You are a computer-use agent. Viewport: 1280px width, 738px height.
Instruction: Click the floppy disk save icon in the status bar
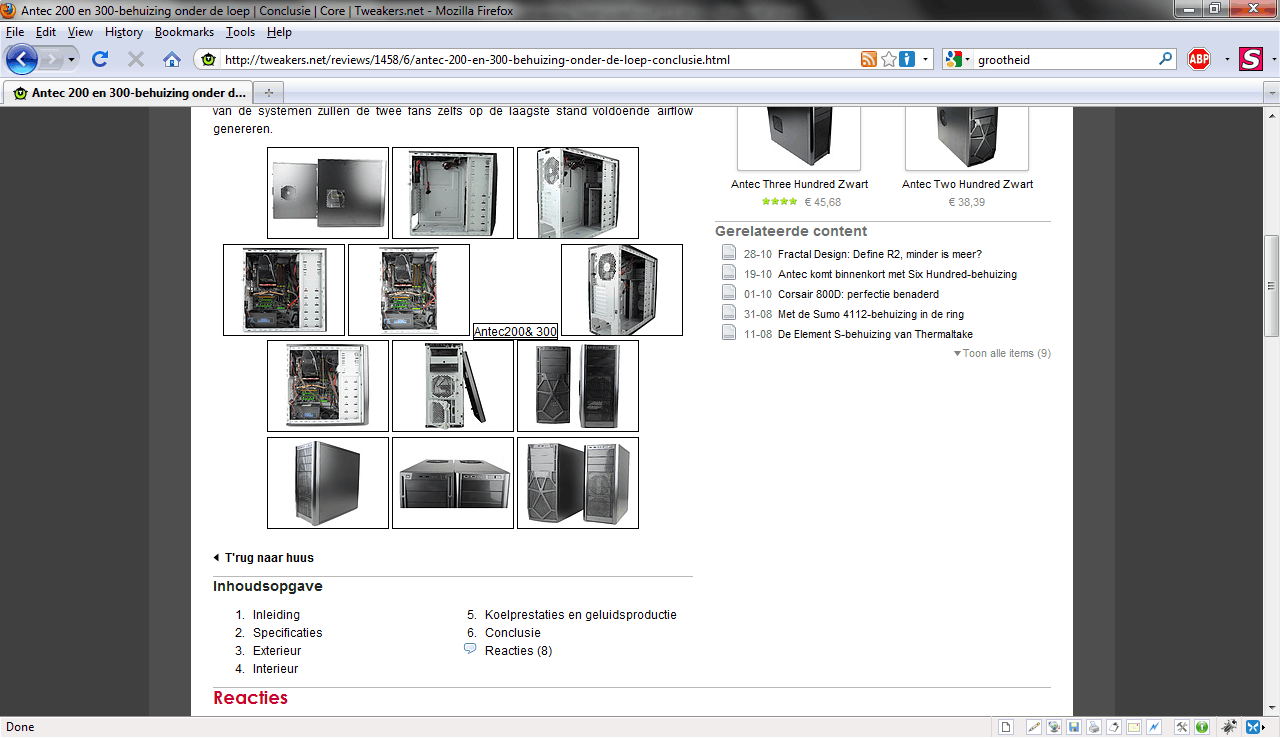pyautogui.click(x=1074, y=727)
